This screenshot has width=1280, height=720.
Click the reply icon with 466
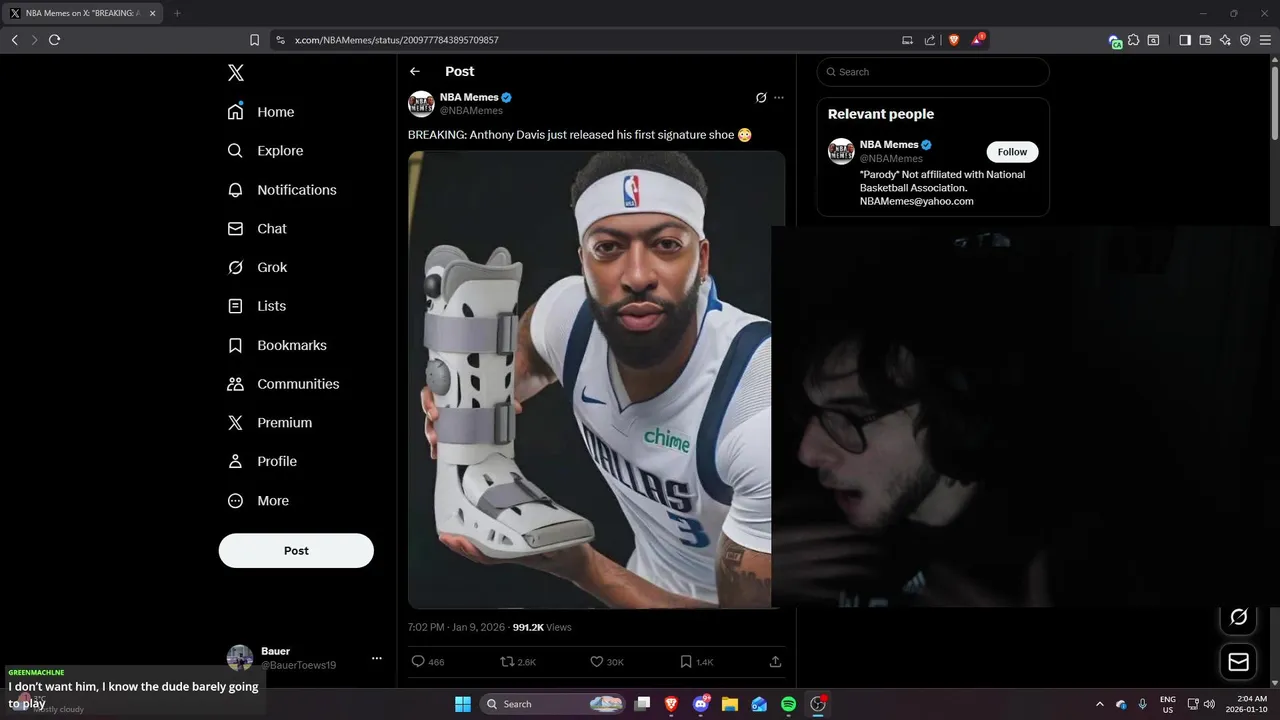click(x=419, y=662)
